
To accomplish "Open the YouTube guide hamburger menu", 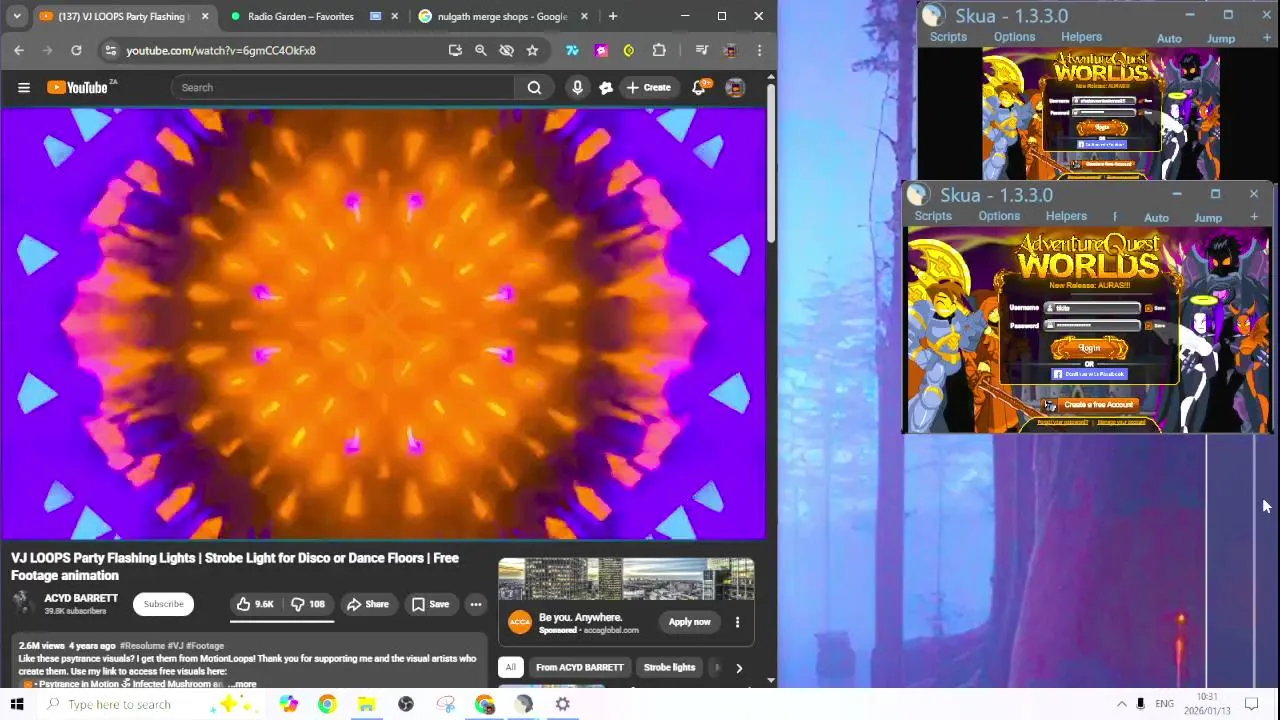I will (x=24, y=87).
